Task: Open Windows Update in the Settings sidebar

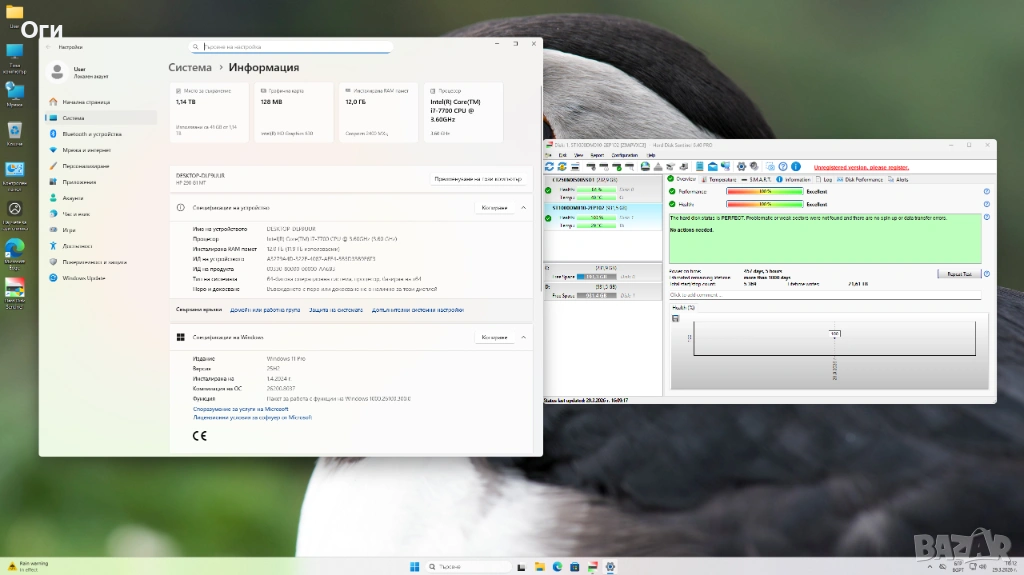Action: [x=83, y=278]
